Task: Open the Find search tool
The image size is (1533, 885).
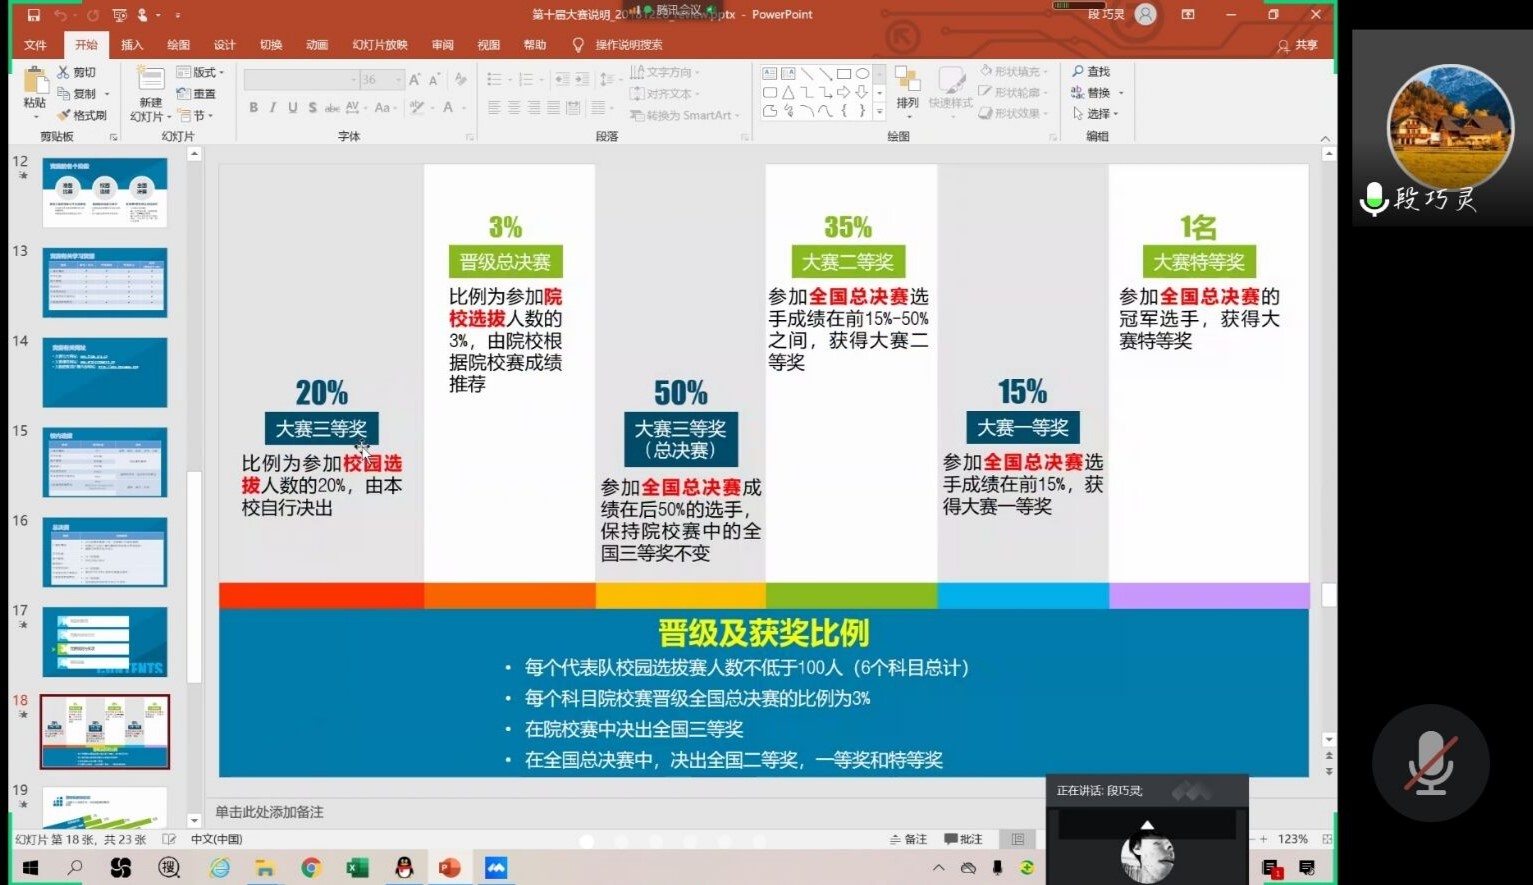Action: pyautogui.click(x=1091, y=72)
